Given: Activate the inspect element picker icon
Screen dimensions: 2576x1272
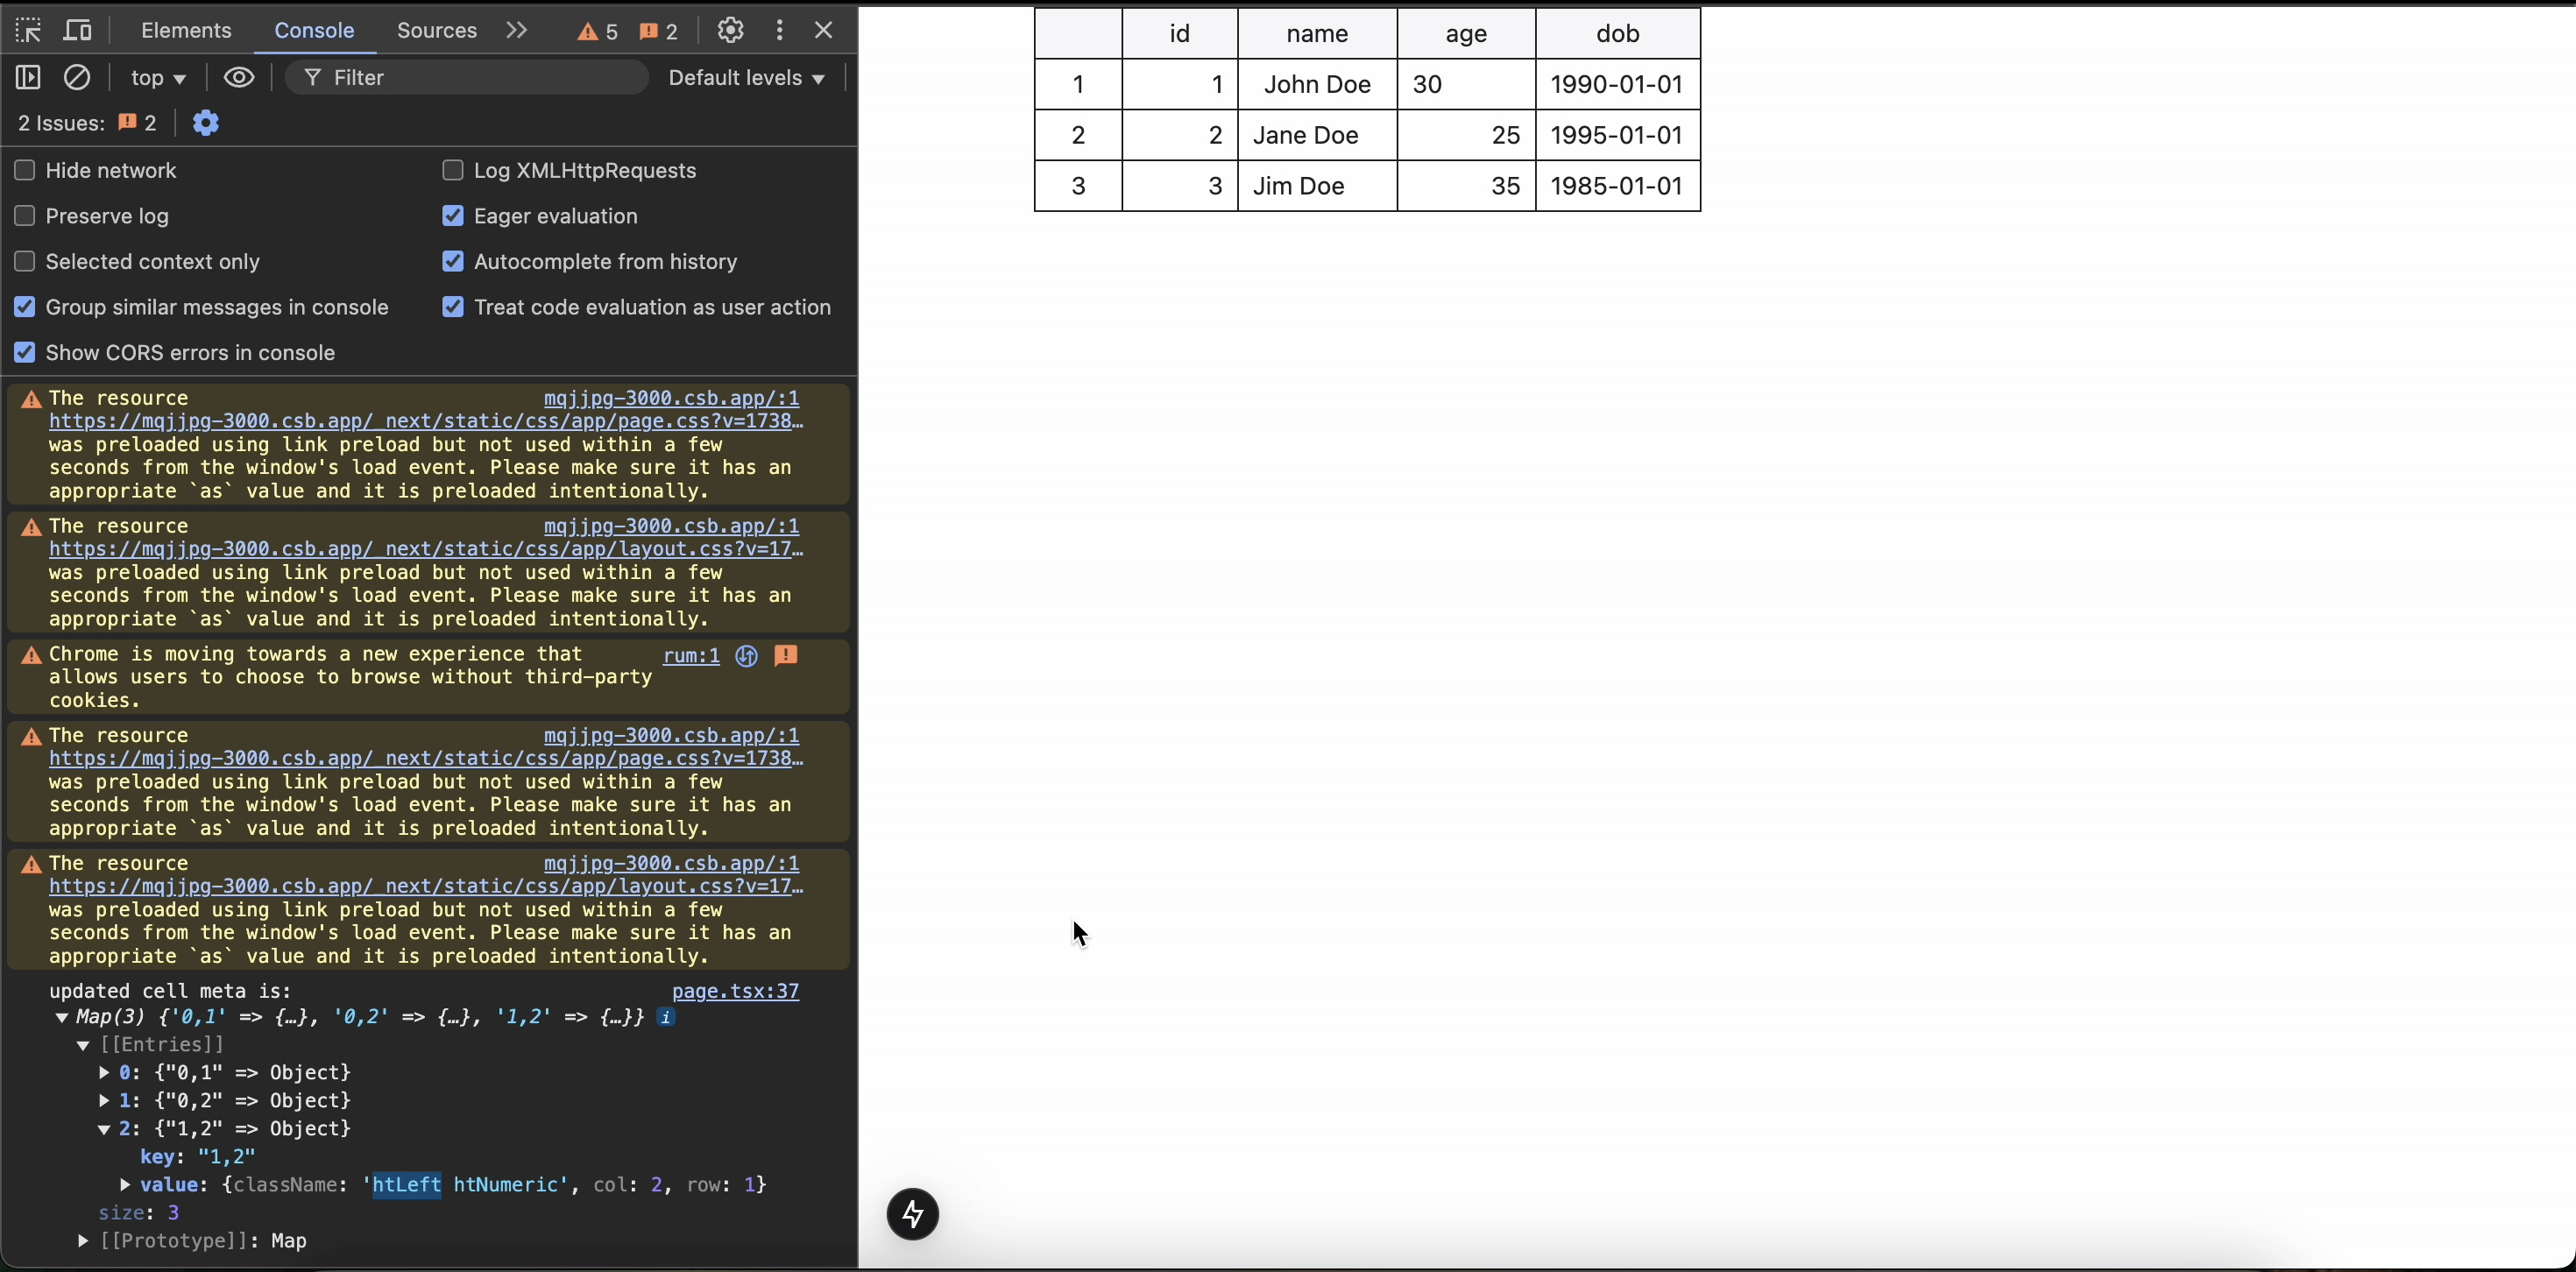Looking at the screenshot, I should click(28, 31).
